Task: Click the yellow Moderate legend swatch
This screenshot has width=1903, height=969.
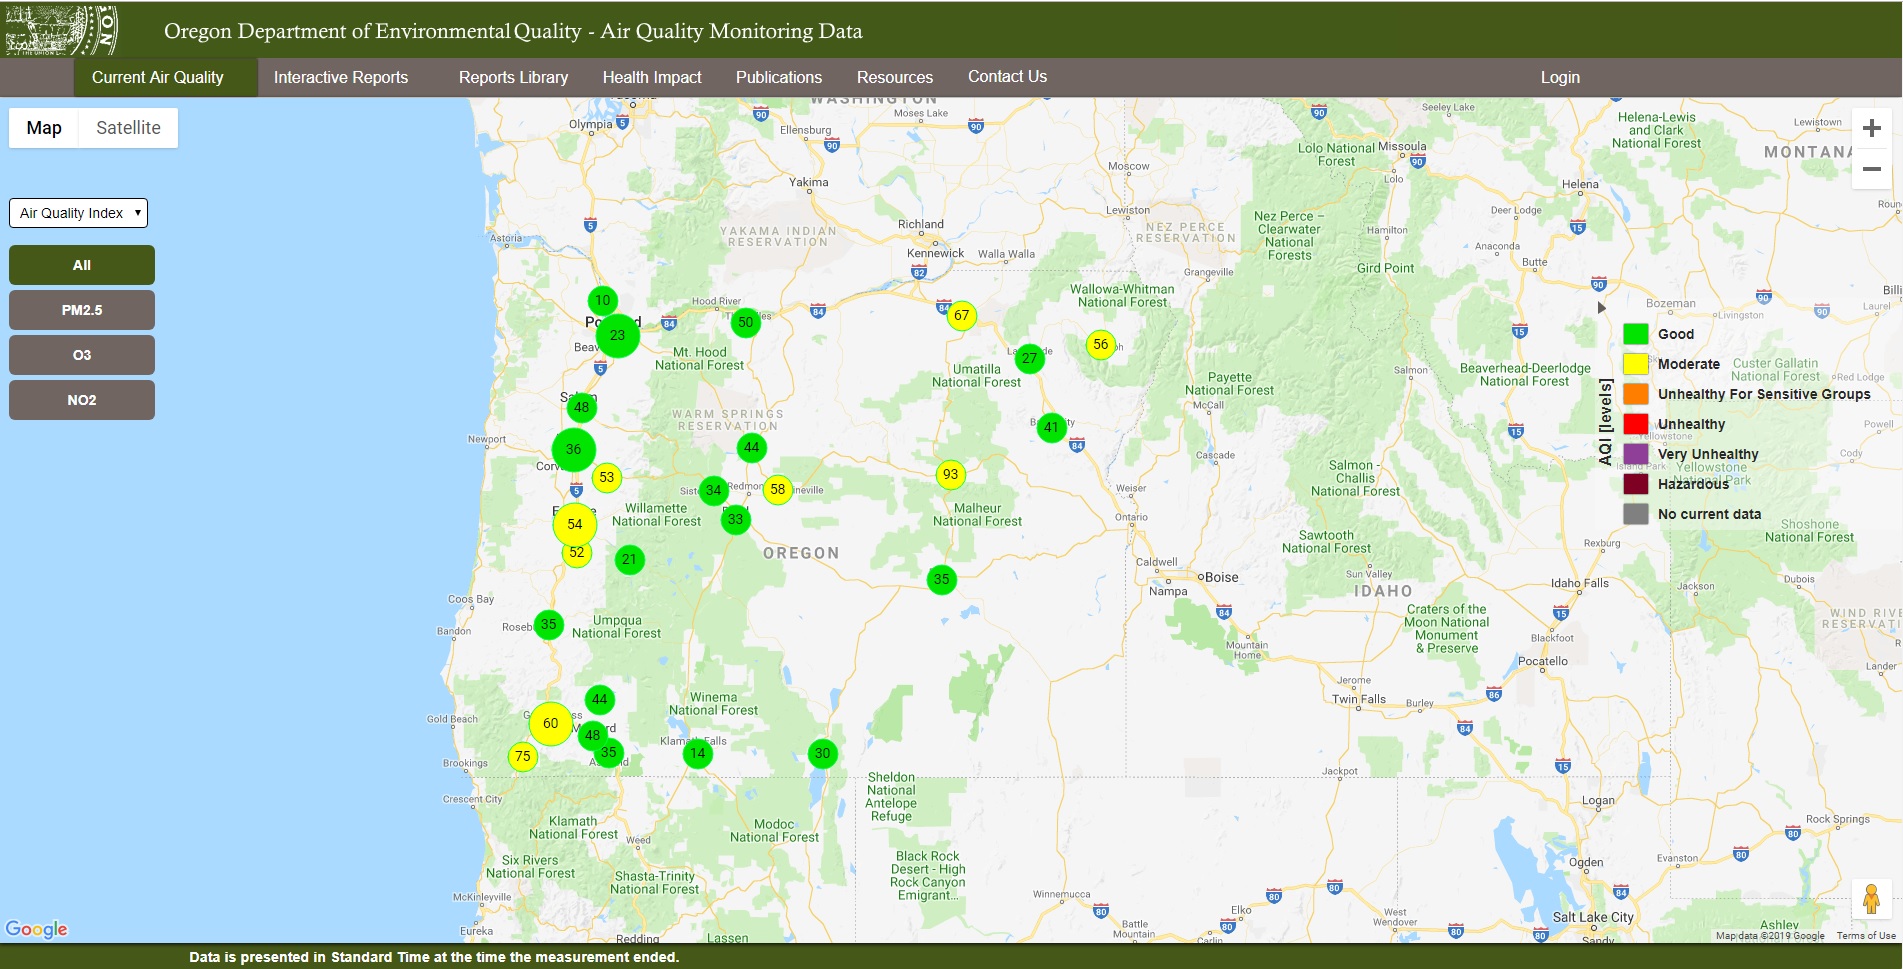Action: click(1635, 364)
